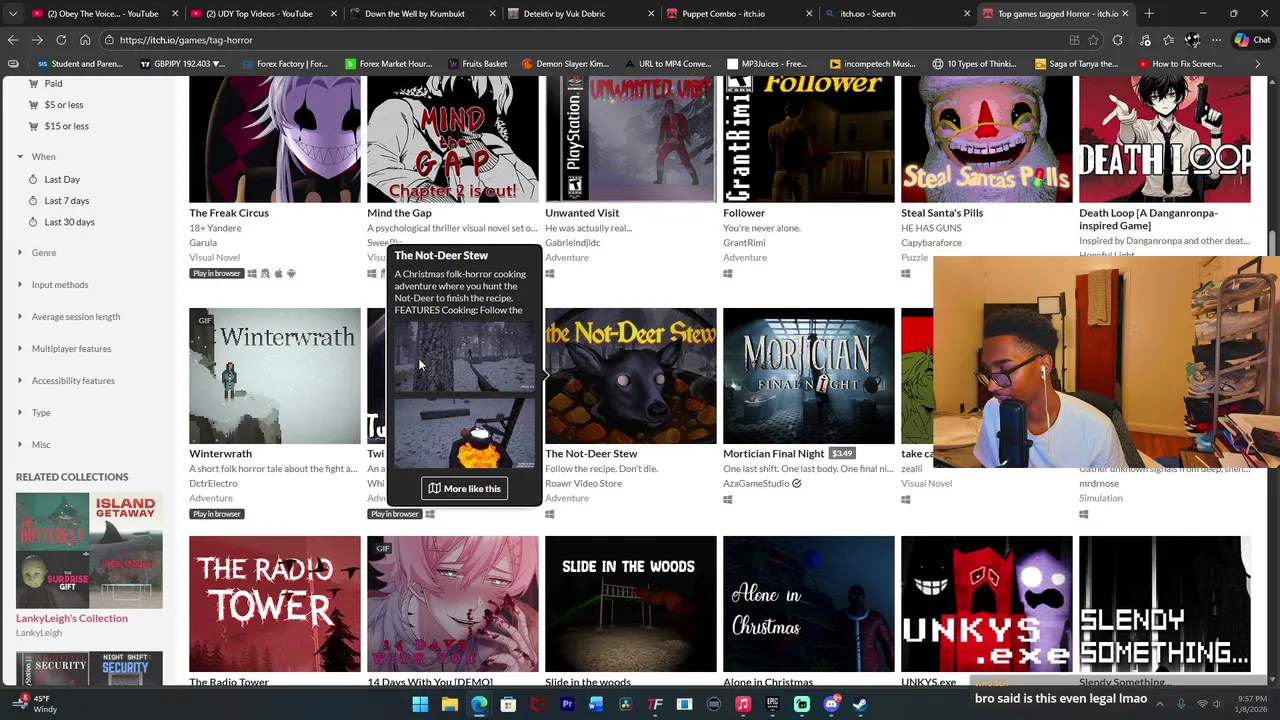
Task: Open the browser home page icon
Action: tap(85, 40)
